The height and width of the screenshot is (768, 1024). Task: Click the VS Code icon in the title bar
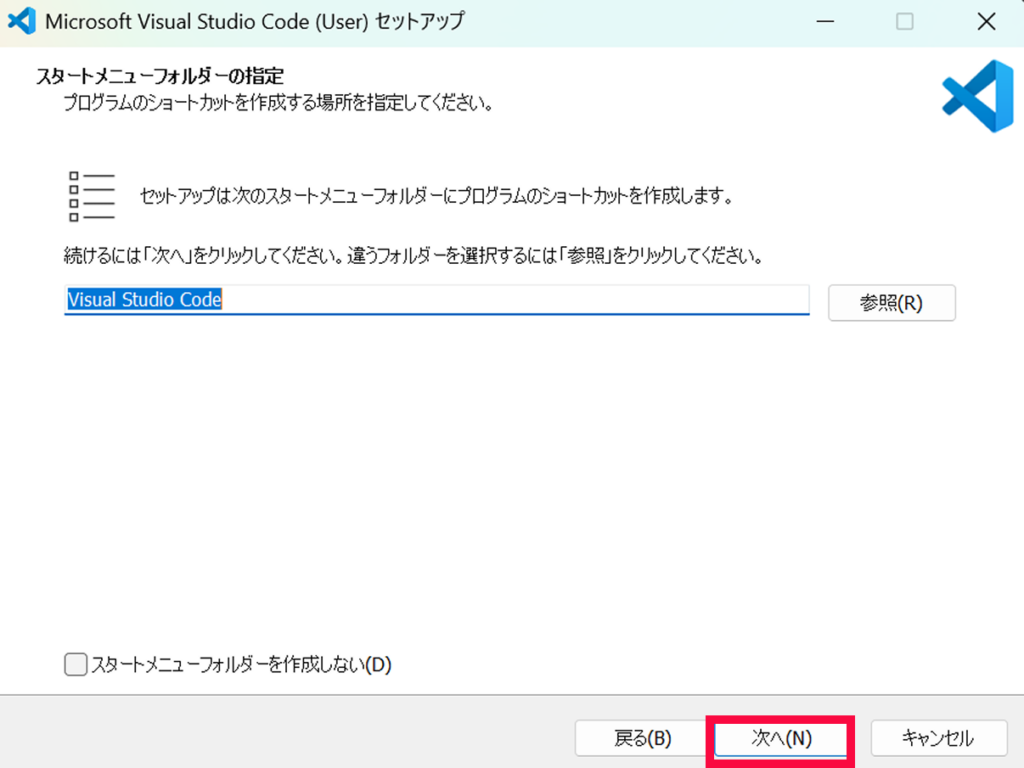coord(22,20)
